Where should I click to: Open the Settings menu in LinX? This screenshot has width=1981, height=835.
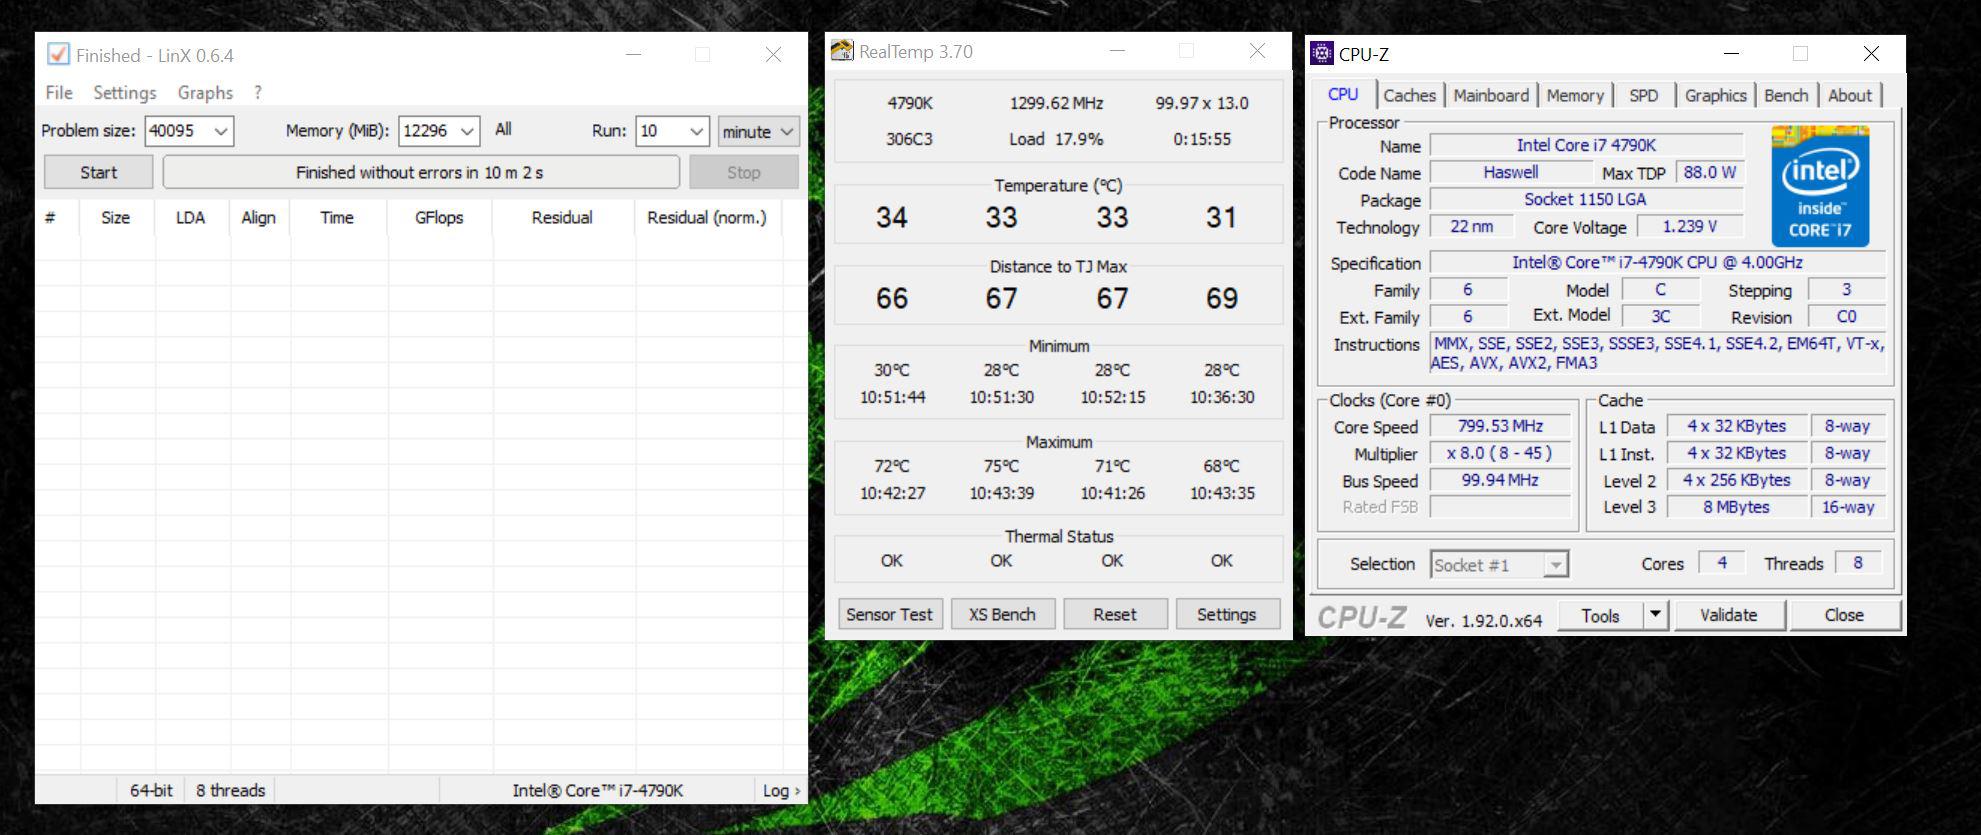(124, 93)
